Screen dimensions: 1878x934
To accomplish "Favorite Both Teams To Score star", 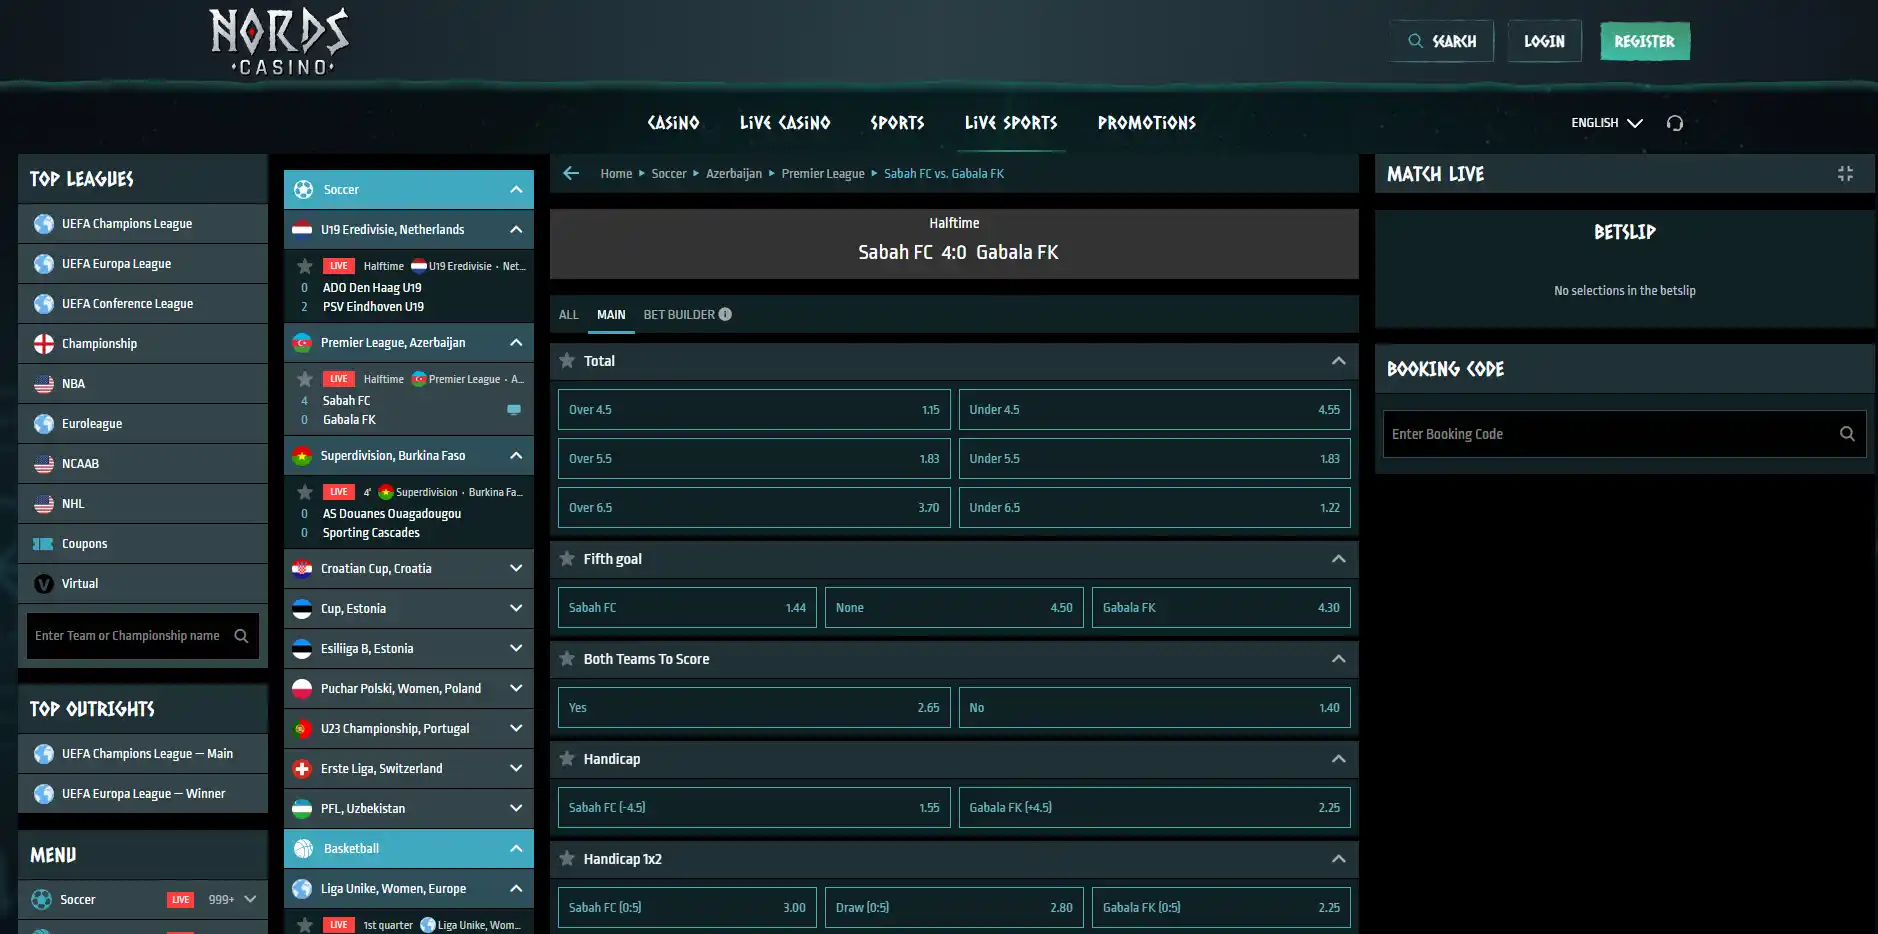I will pyautogui.click(x=567, y=659).
